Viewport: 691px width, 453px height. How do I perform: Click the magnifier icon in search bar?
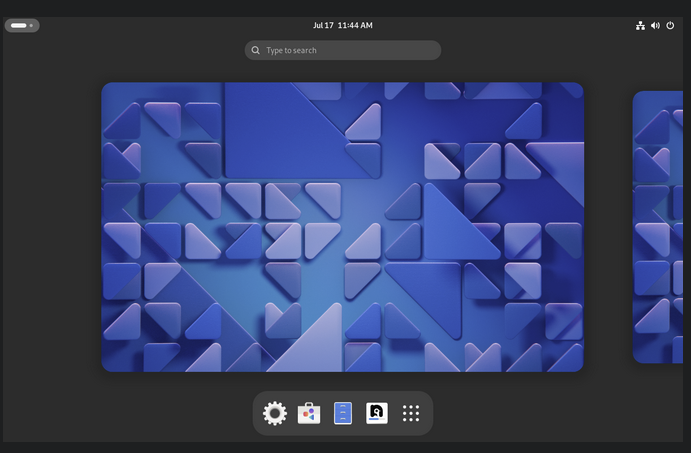pyautogui.click(x=256, y=50)
